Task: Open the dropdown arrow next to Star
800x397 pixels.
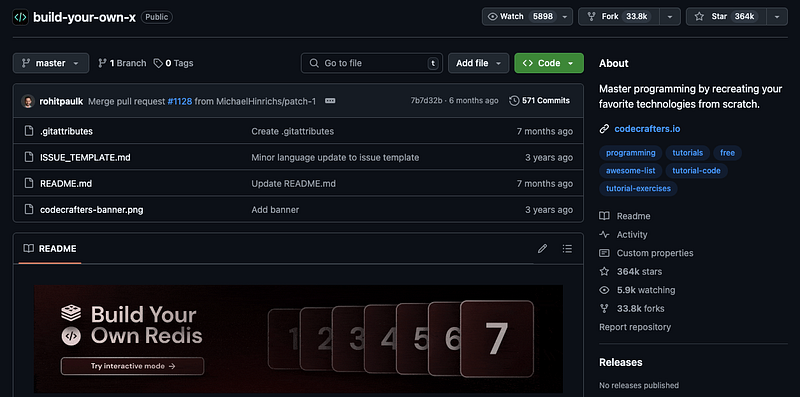Action: (x=777, y=16)
